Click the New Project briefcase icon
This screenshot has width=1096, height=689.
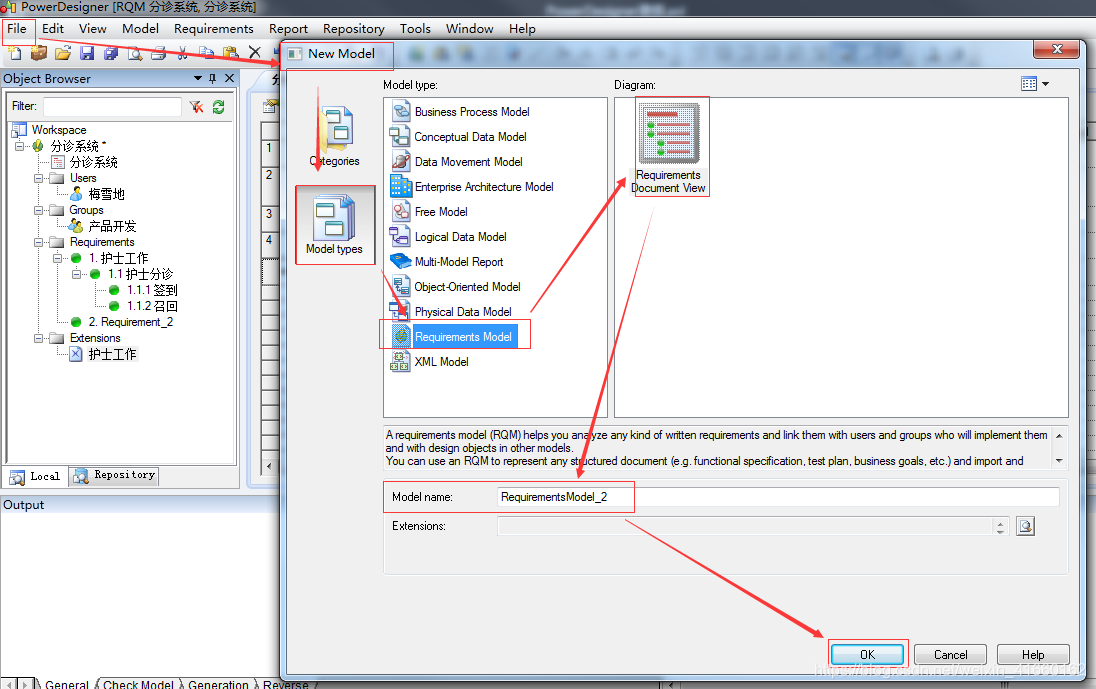(39, 53)
